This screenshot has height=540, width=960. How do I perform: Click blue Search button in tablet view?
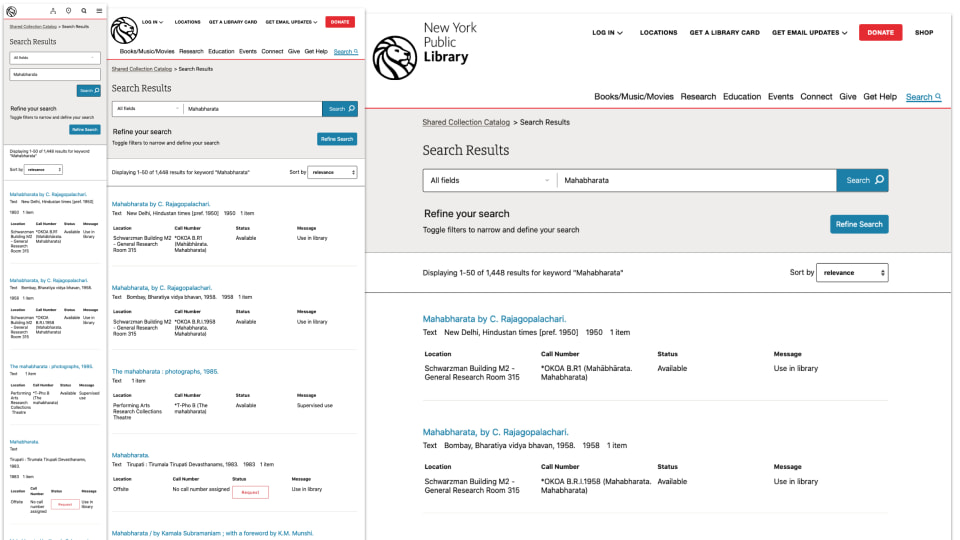click(x=340, y=108)
